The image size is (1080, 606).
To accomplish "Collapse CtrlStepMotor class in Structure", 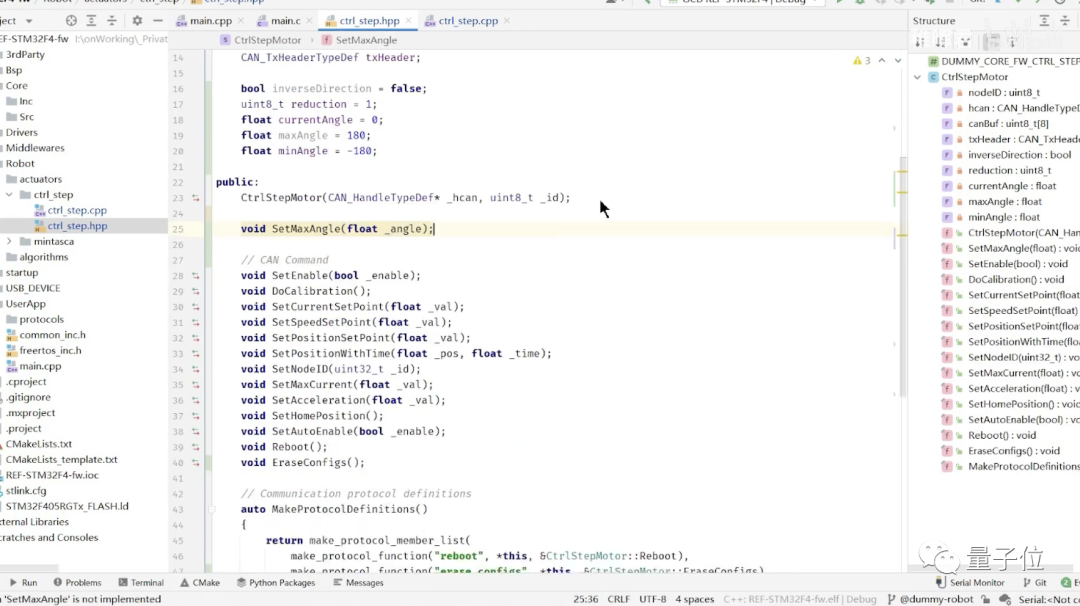I will pos(918,77).
